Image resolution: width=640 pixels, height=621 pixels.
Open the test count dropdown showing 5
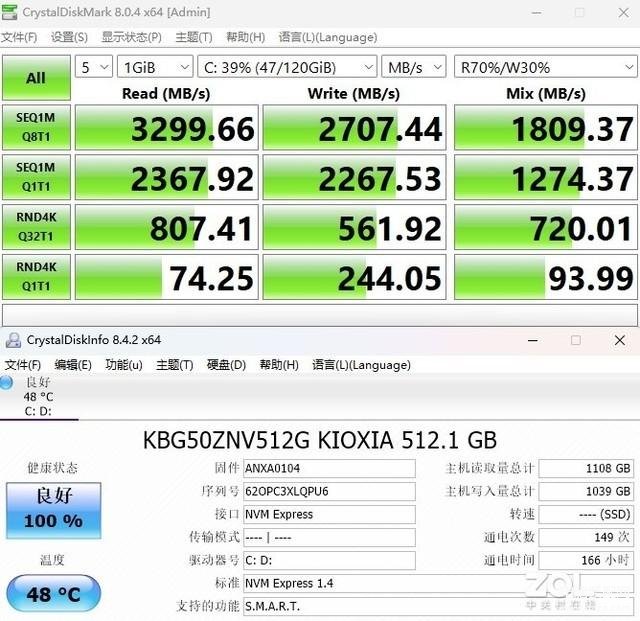(94, 67)
